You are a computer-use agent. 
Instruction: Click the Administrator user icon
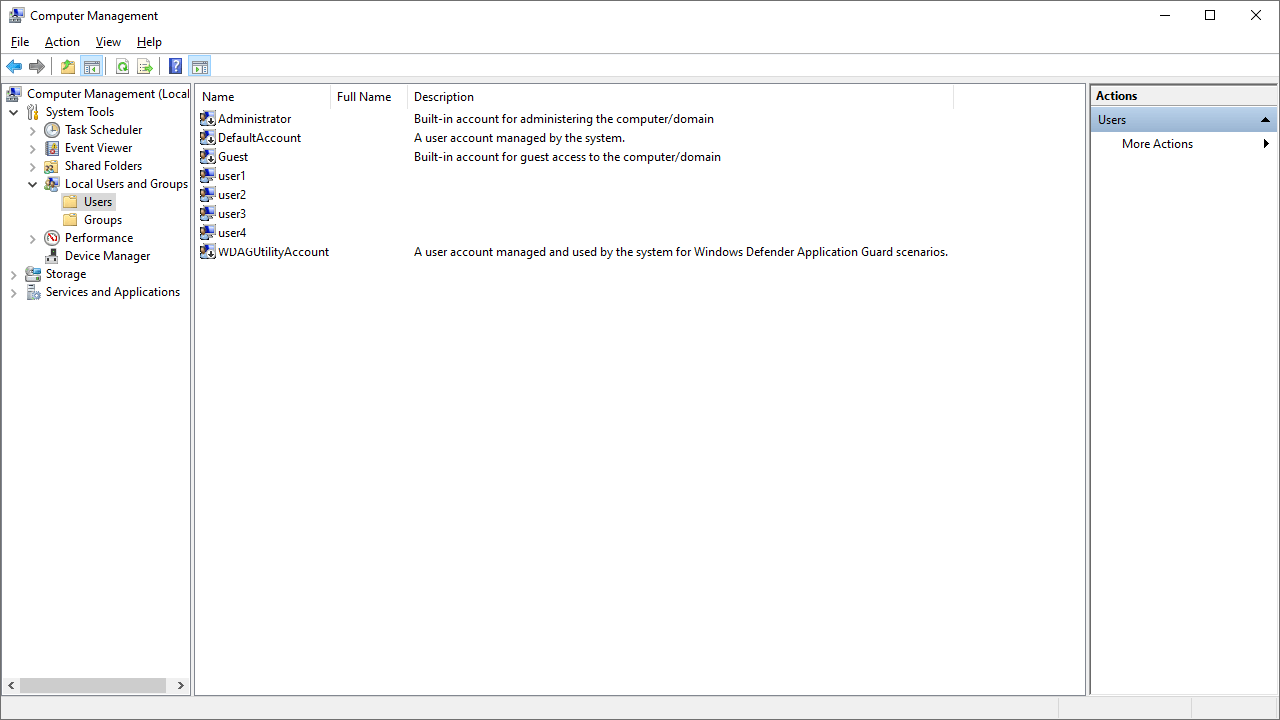point(208,118)
